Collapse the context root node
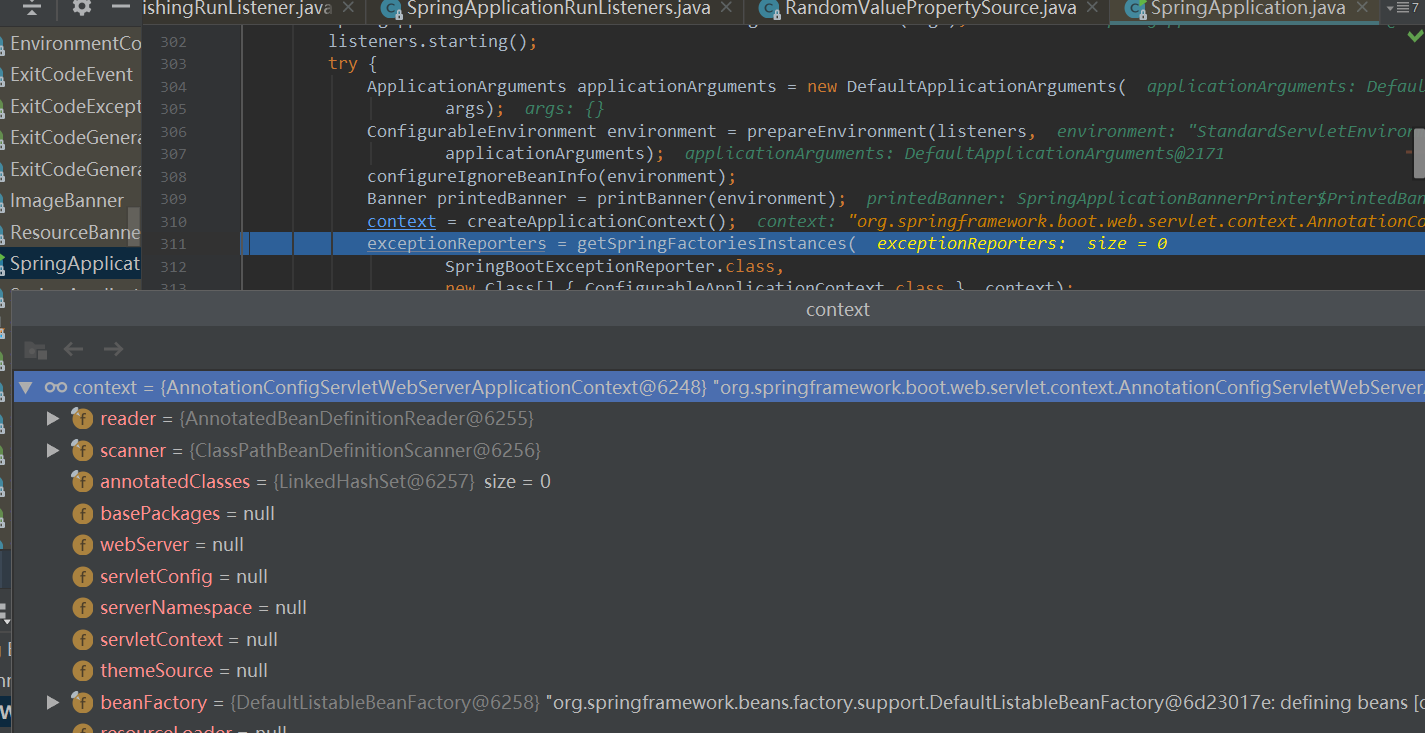This screenshot has width=1425, height=733. (26, 387)
